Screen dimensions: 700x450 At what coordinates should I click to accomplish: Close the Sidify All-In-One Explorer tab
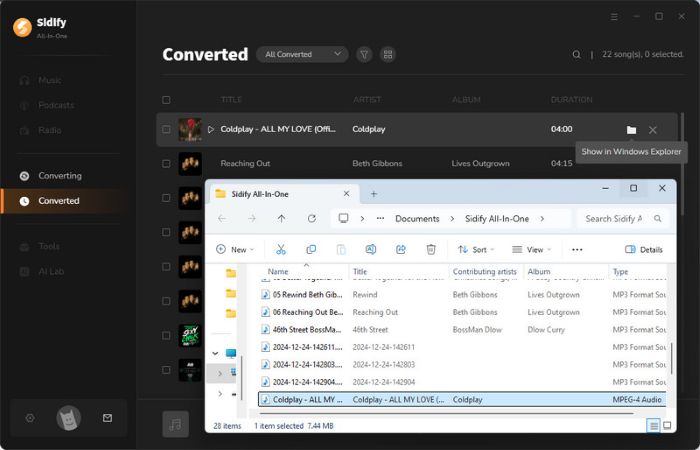pos(346,194)
